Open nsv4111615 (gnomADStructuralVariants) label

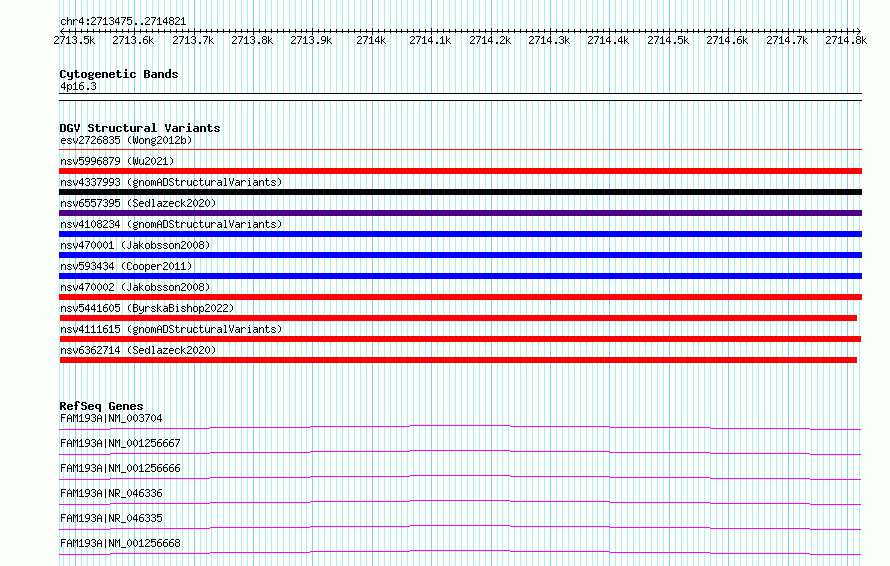coord(171,329)
